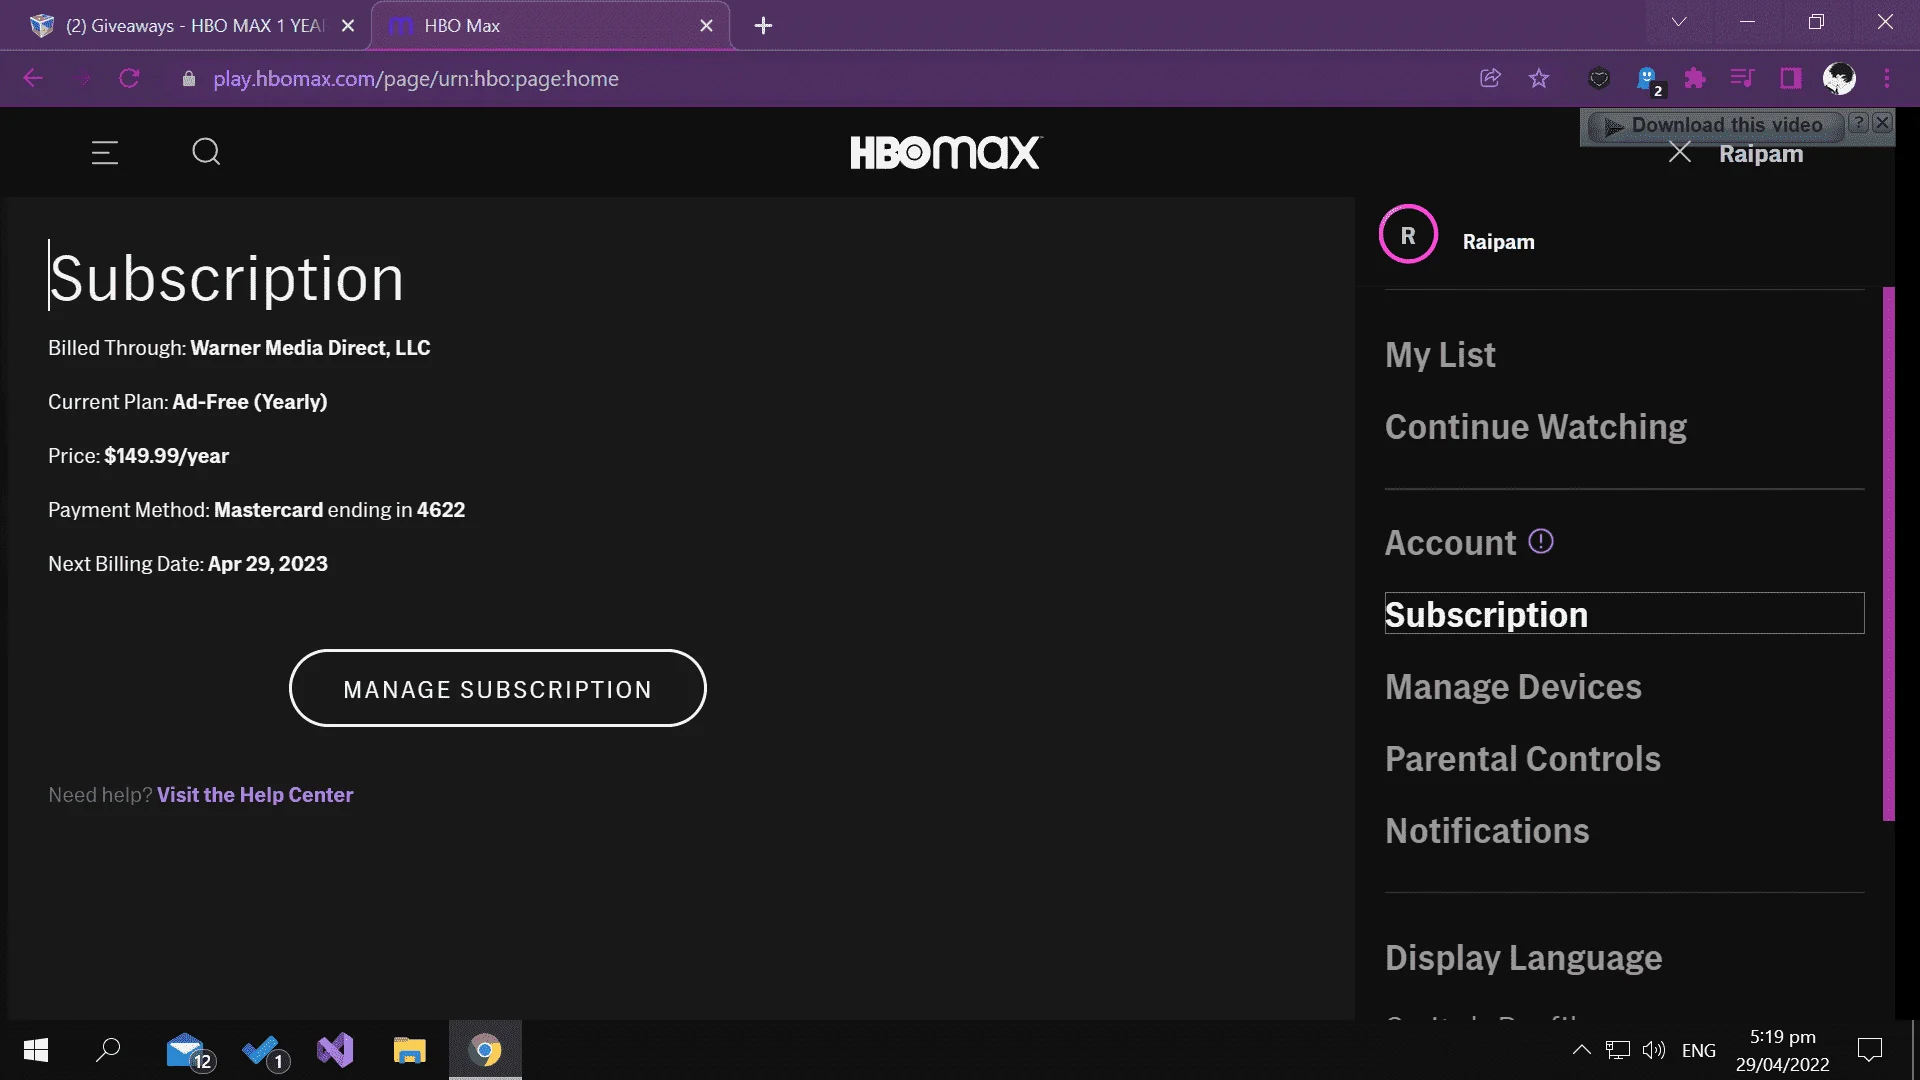Open the HBO Max hamburger menu
Viewport: 1920px width, 1080px height.
click(105, 152)
